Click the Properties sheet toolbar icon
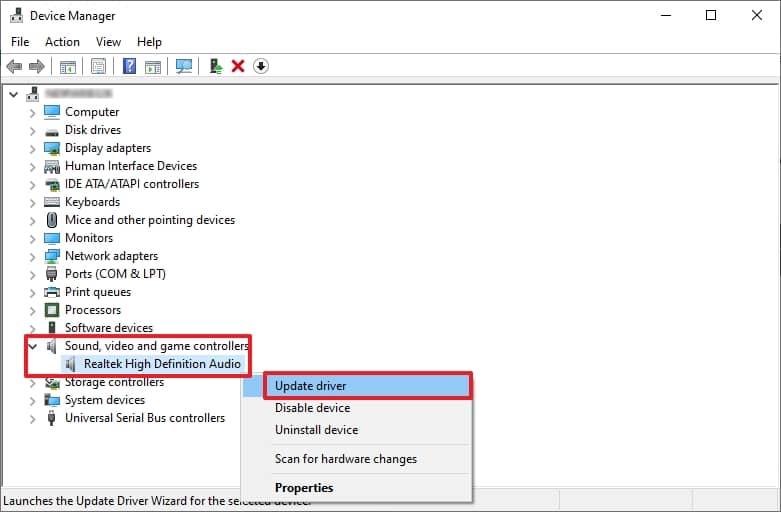 click(98, 66)
